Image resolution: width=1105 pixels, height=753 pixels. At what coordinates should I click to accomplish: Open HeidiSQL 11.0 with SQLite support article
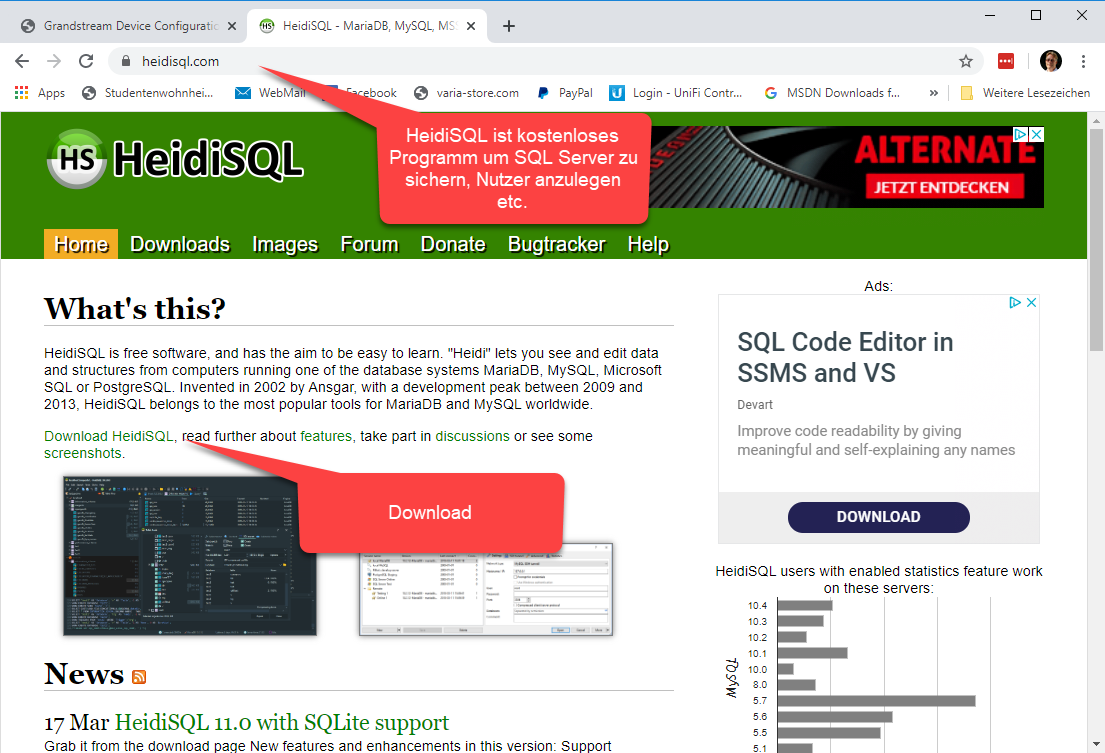coord(282,723)
